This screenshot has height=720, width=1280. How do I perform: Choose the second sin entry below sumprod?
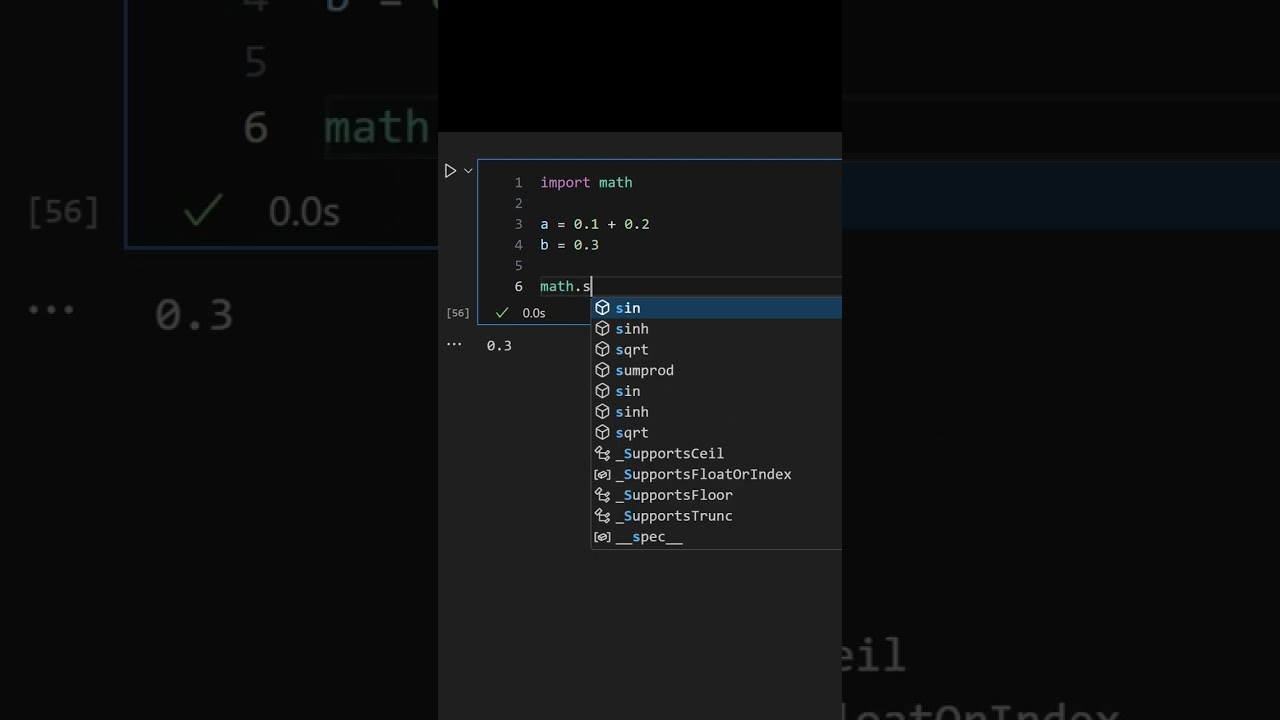click(717, 391)
